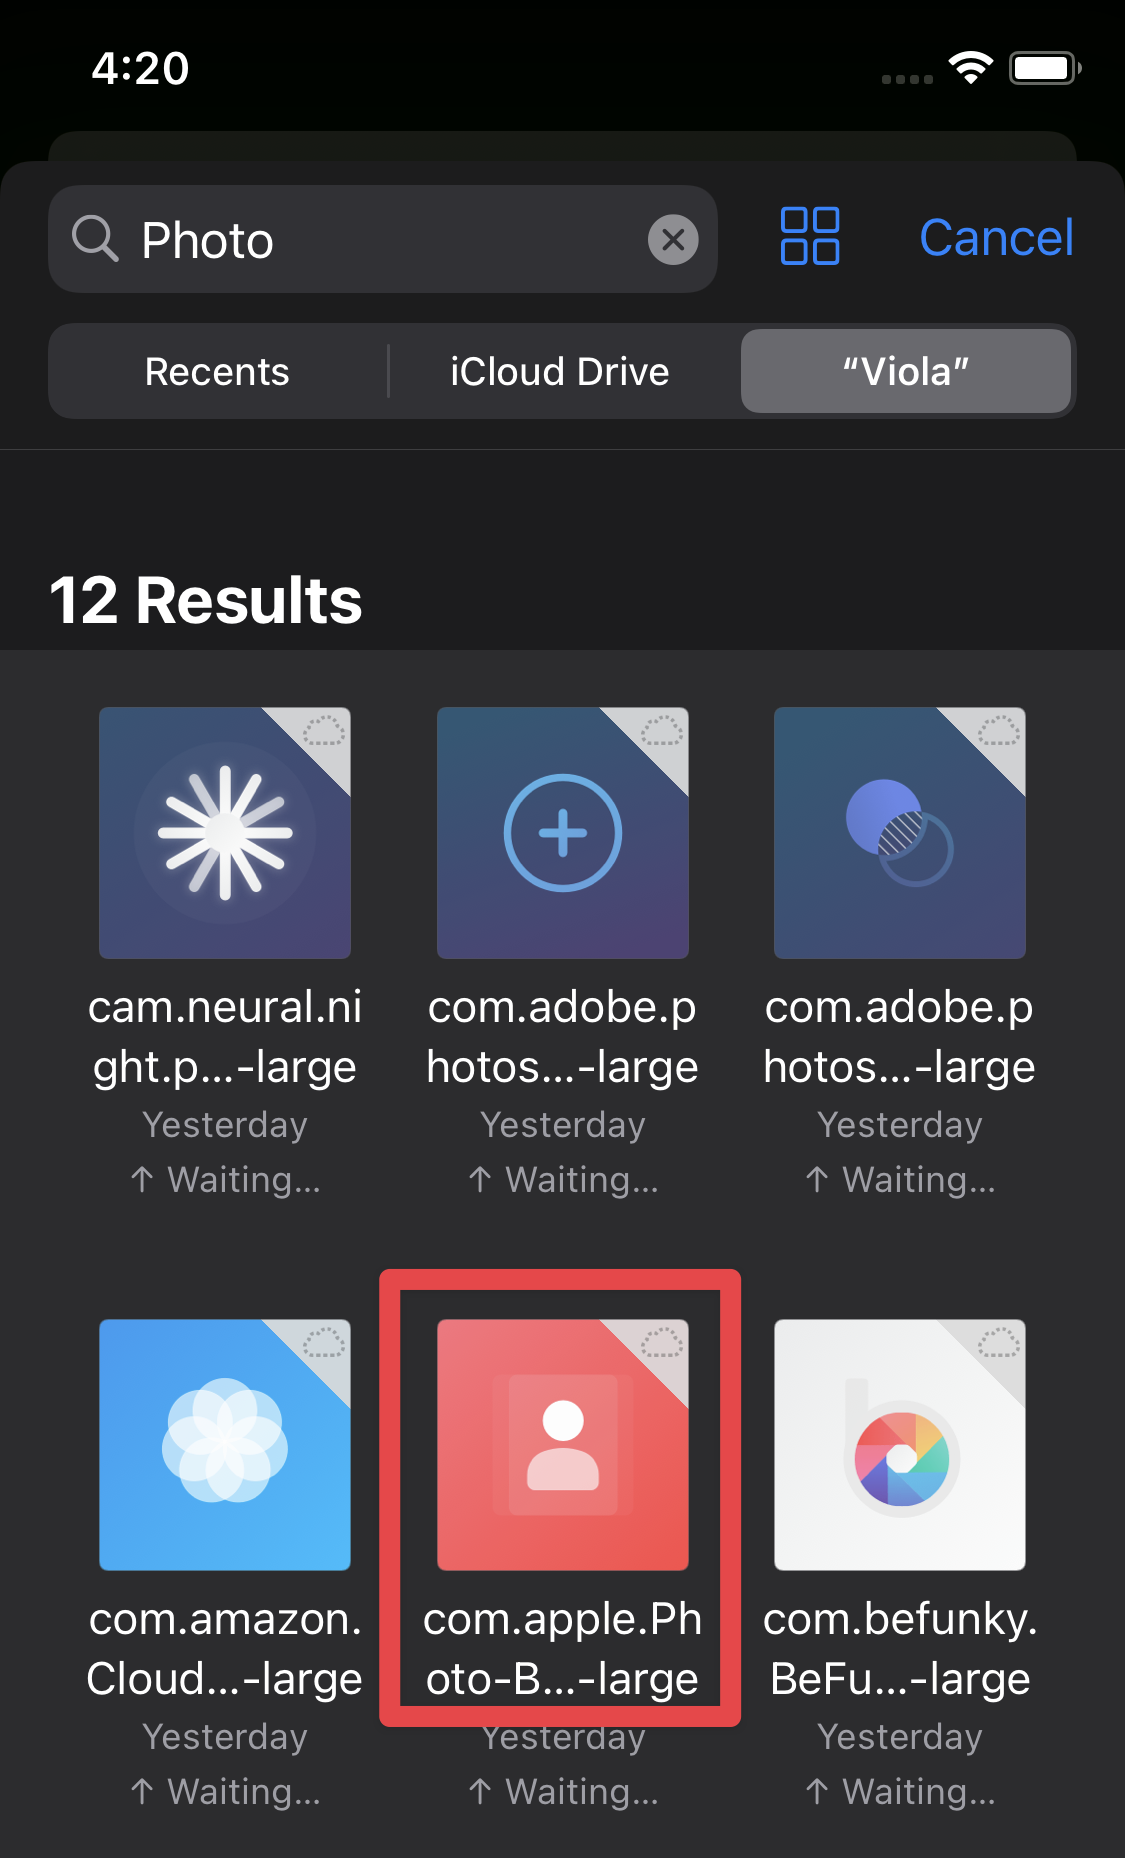Screen dimensions: 1125x1858
Task: Tap the cam.neural.night file name label
Action: pos(225,1037)
